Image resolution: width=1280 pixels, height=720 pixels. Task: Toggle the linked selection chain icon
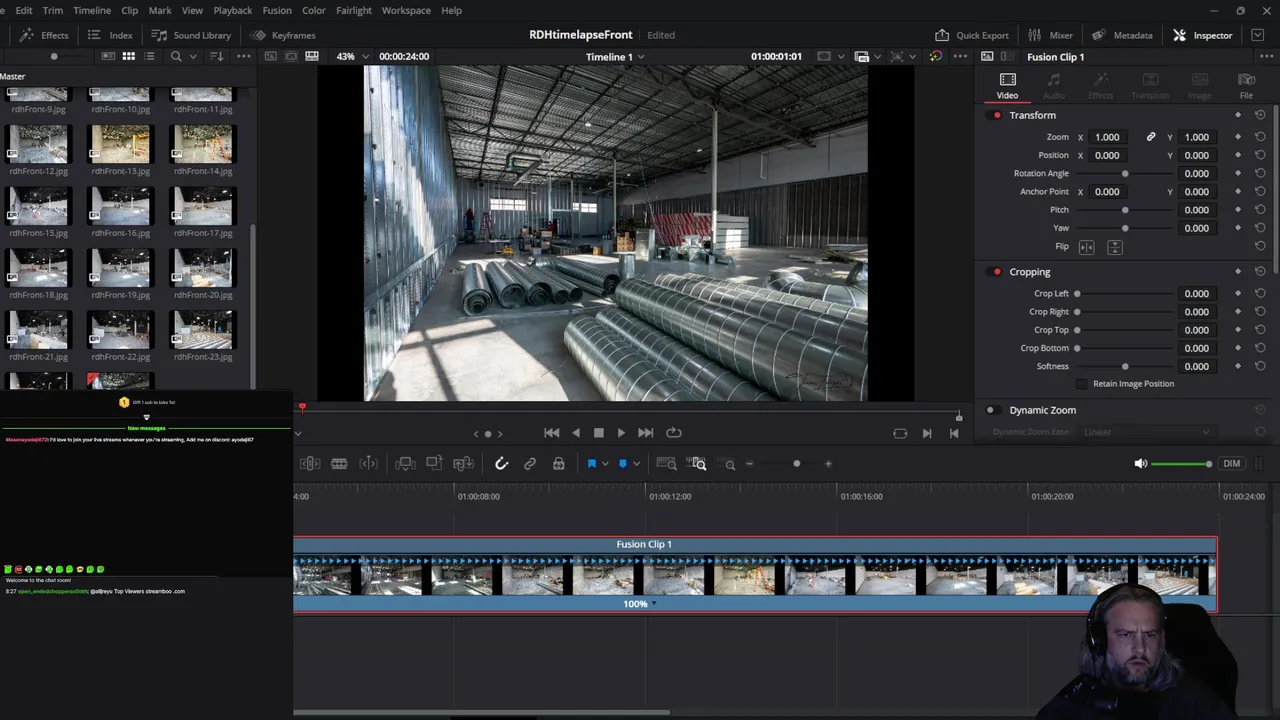click(530, 464)
